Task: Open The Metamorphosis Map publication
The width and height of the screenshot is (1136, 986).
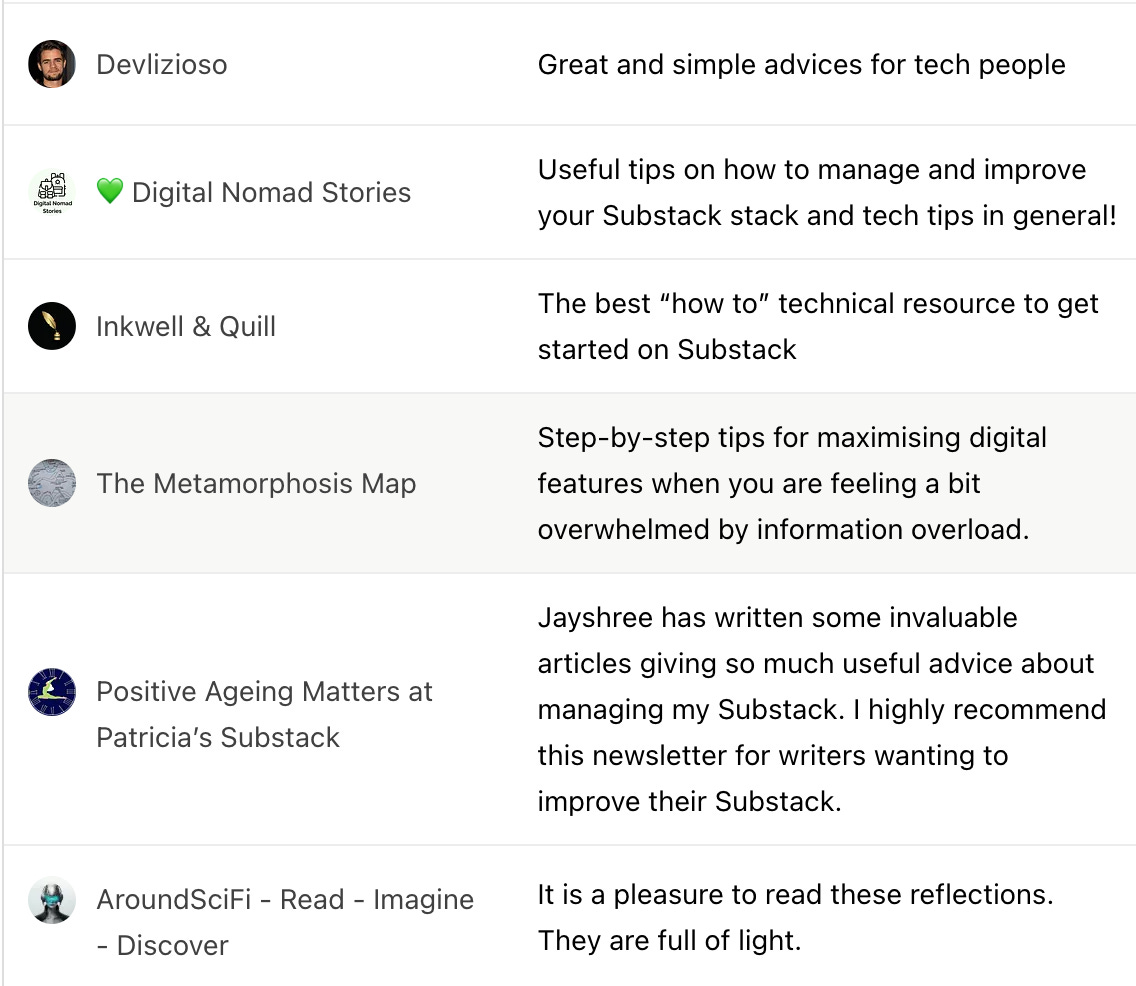Action: pyautogui.click(x=256, y=483)
